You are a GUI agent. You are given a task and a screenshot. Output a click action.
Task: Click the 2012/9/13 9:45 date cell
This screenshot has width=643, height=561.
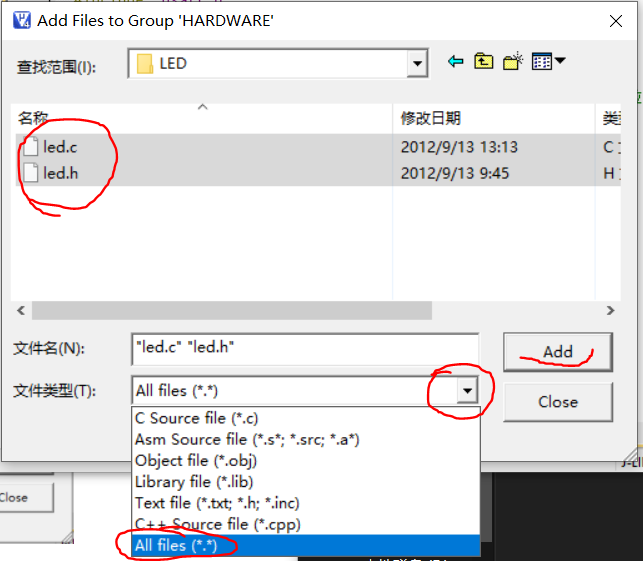[455, 173]
